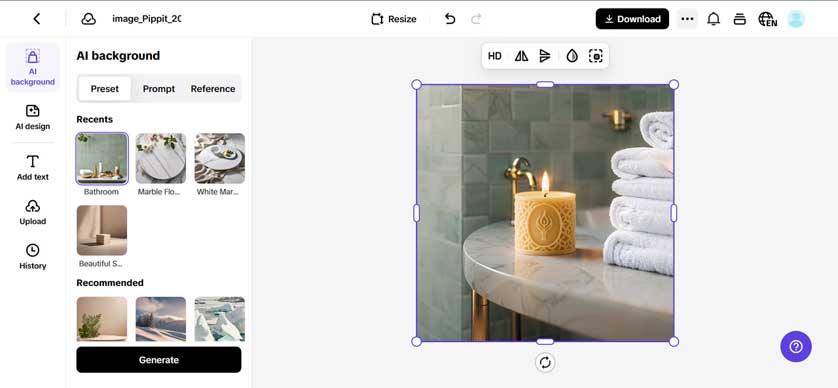
Task: Click the cloud save status icon
Action: (88, 19)
